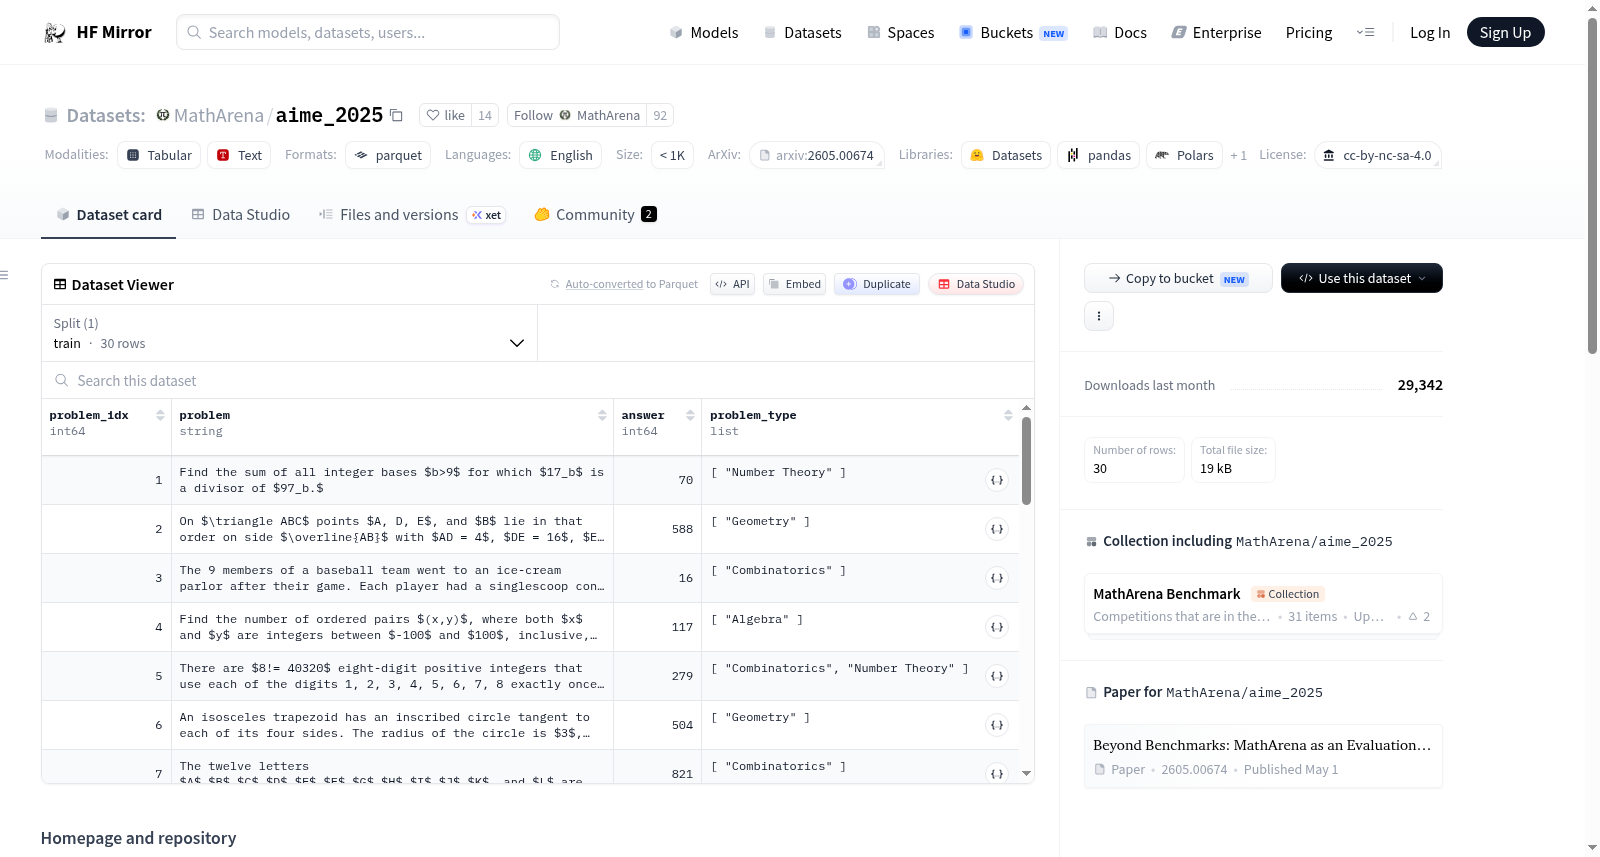Expand row 4 JSON braces icon
This screenshot has height=857, width=1600.
point(997,627)
